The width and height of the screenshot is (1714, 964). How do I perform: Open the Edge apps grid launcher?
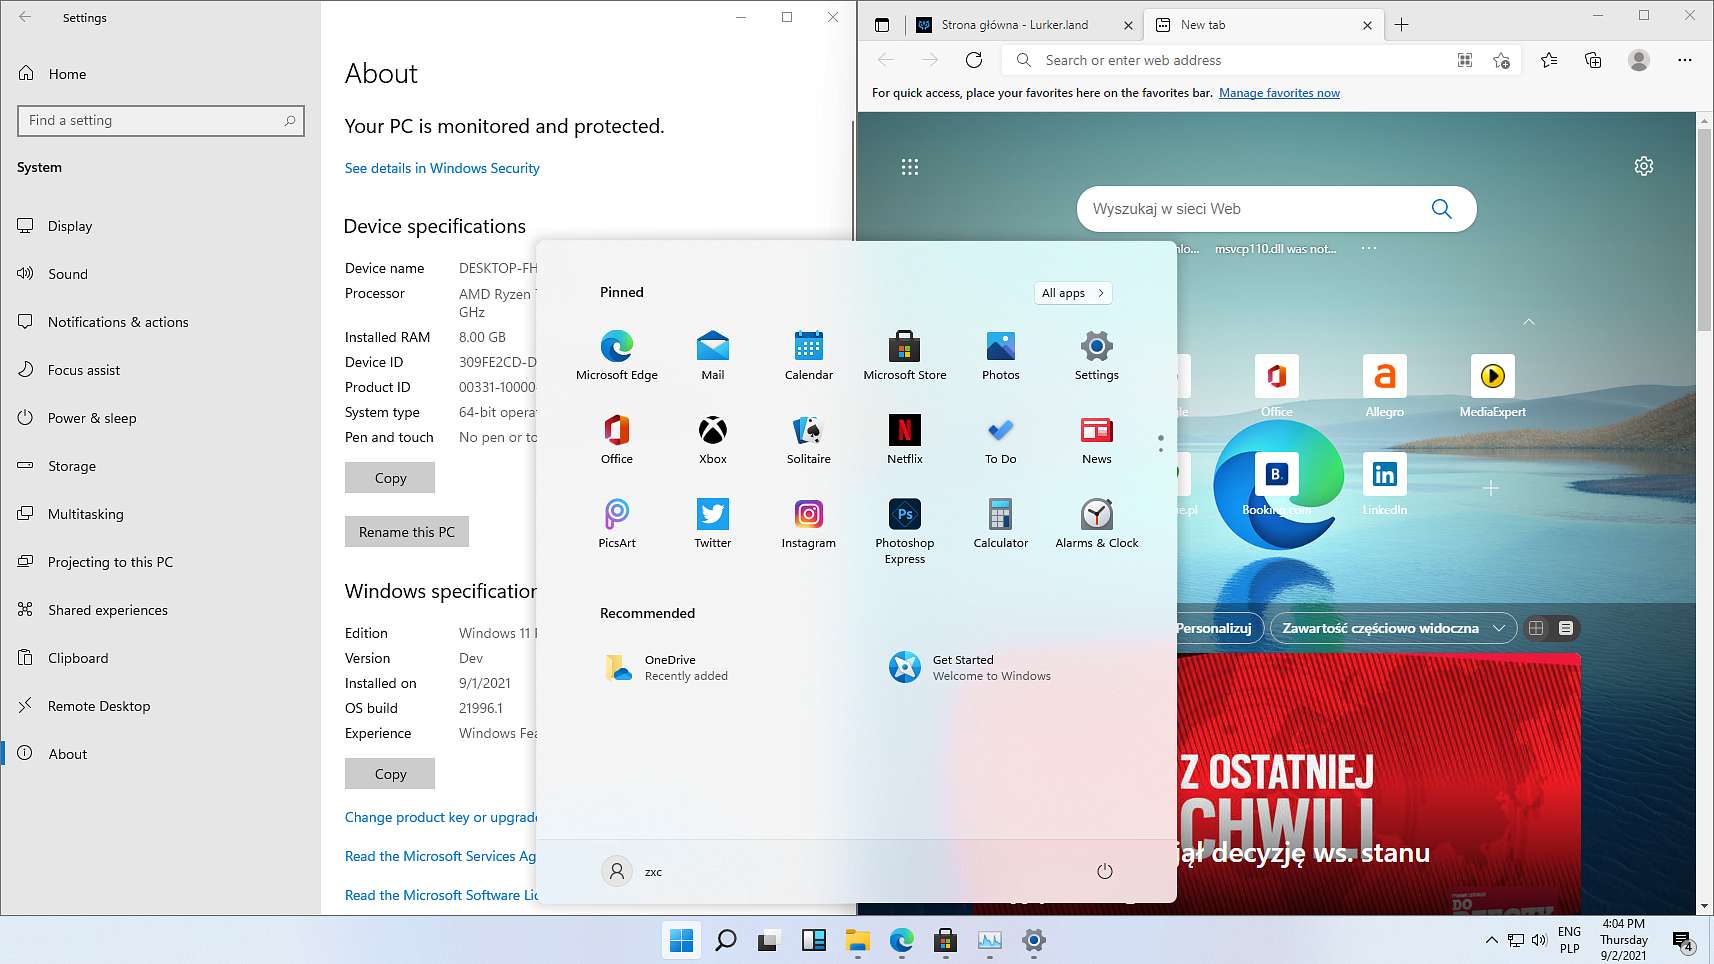tap(909, 167)
